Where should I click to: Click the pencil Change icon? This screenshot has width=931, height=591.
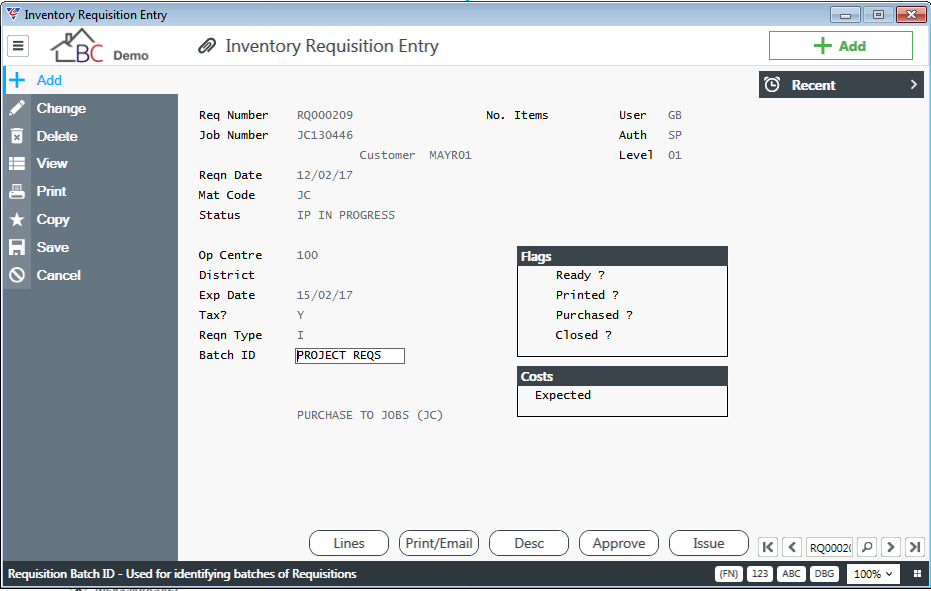17,108
